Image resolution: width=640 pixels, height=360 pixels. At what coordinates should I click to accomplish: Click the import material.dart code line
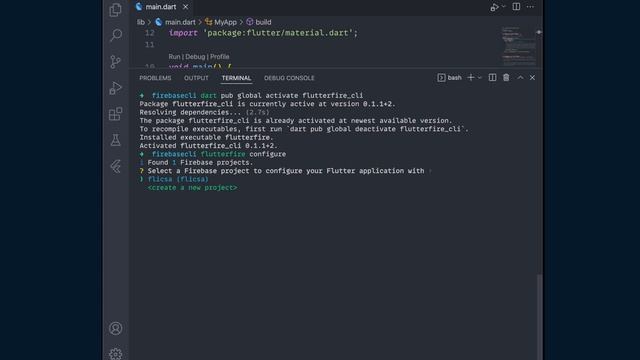pyautogui.click(x=263, y=33)
